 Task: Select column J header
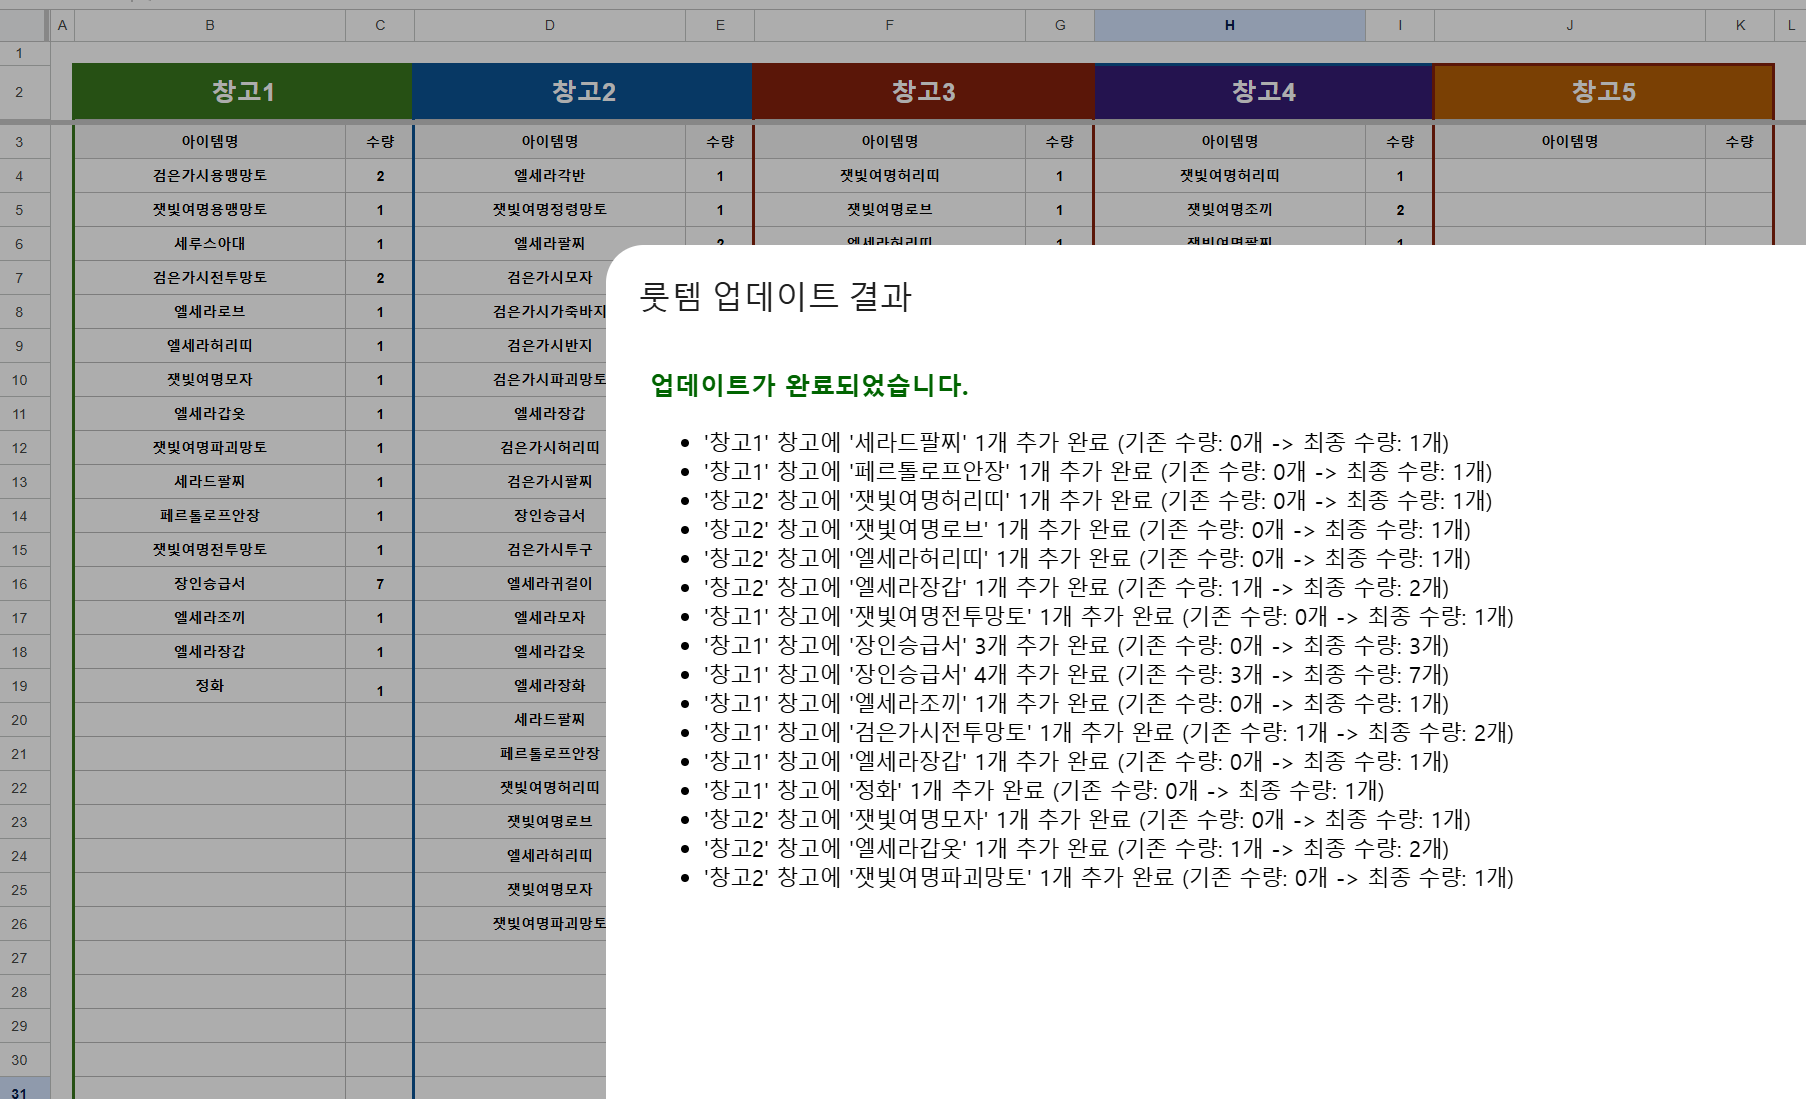[x=1570, y=25]
